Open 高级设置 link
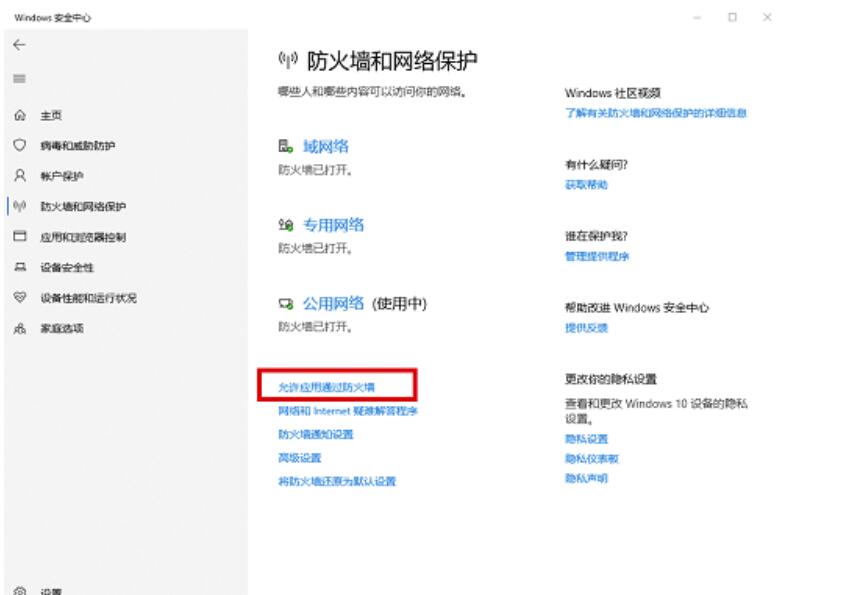This screenshot has width=841, height=595. (x=299, y=458)
